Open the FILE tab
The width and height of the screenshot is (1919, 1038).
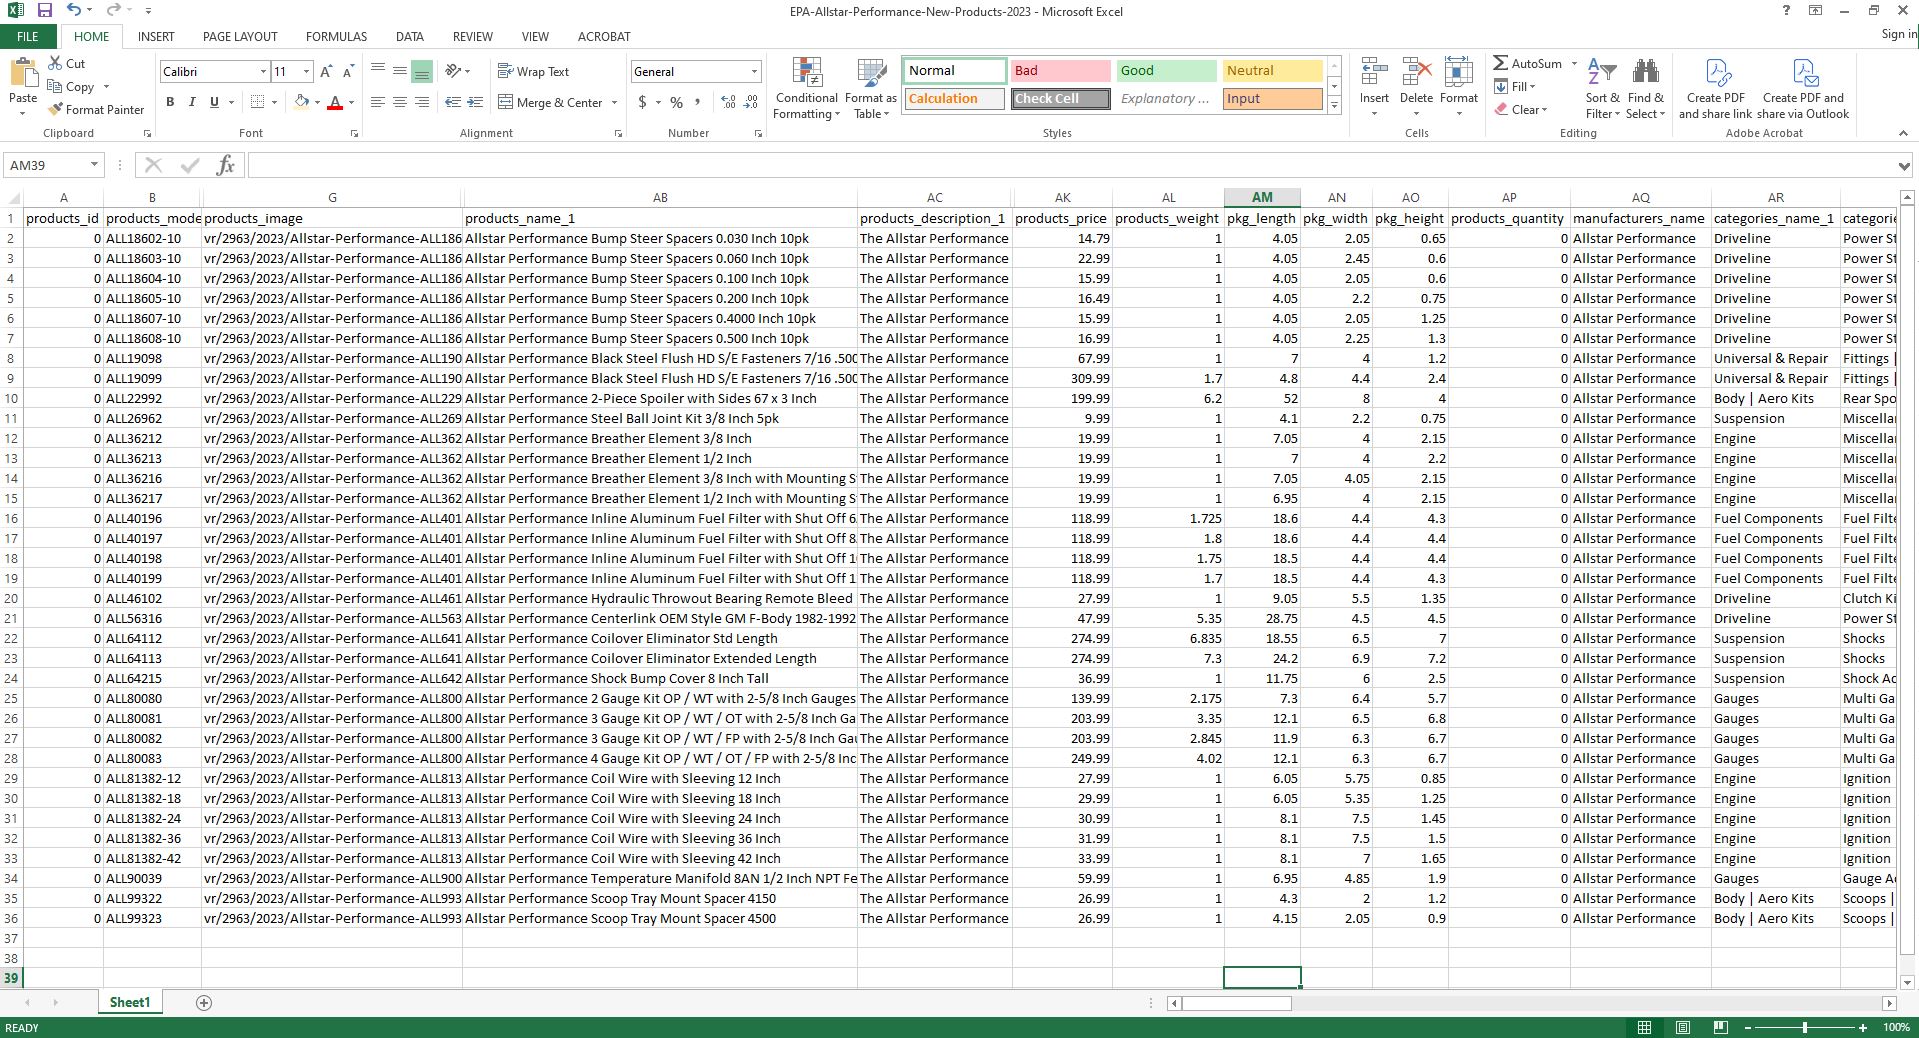pos(27,36)
